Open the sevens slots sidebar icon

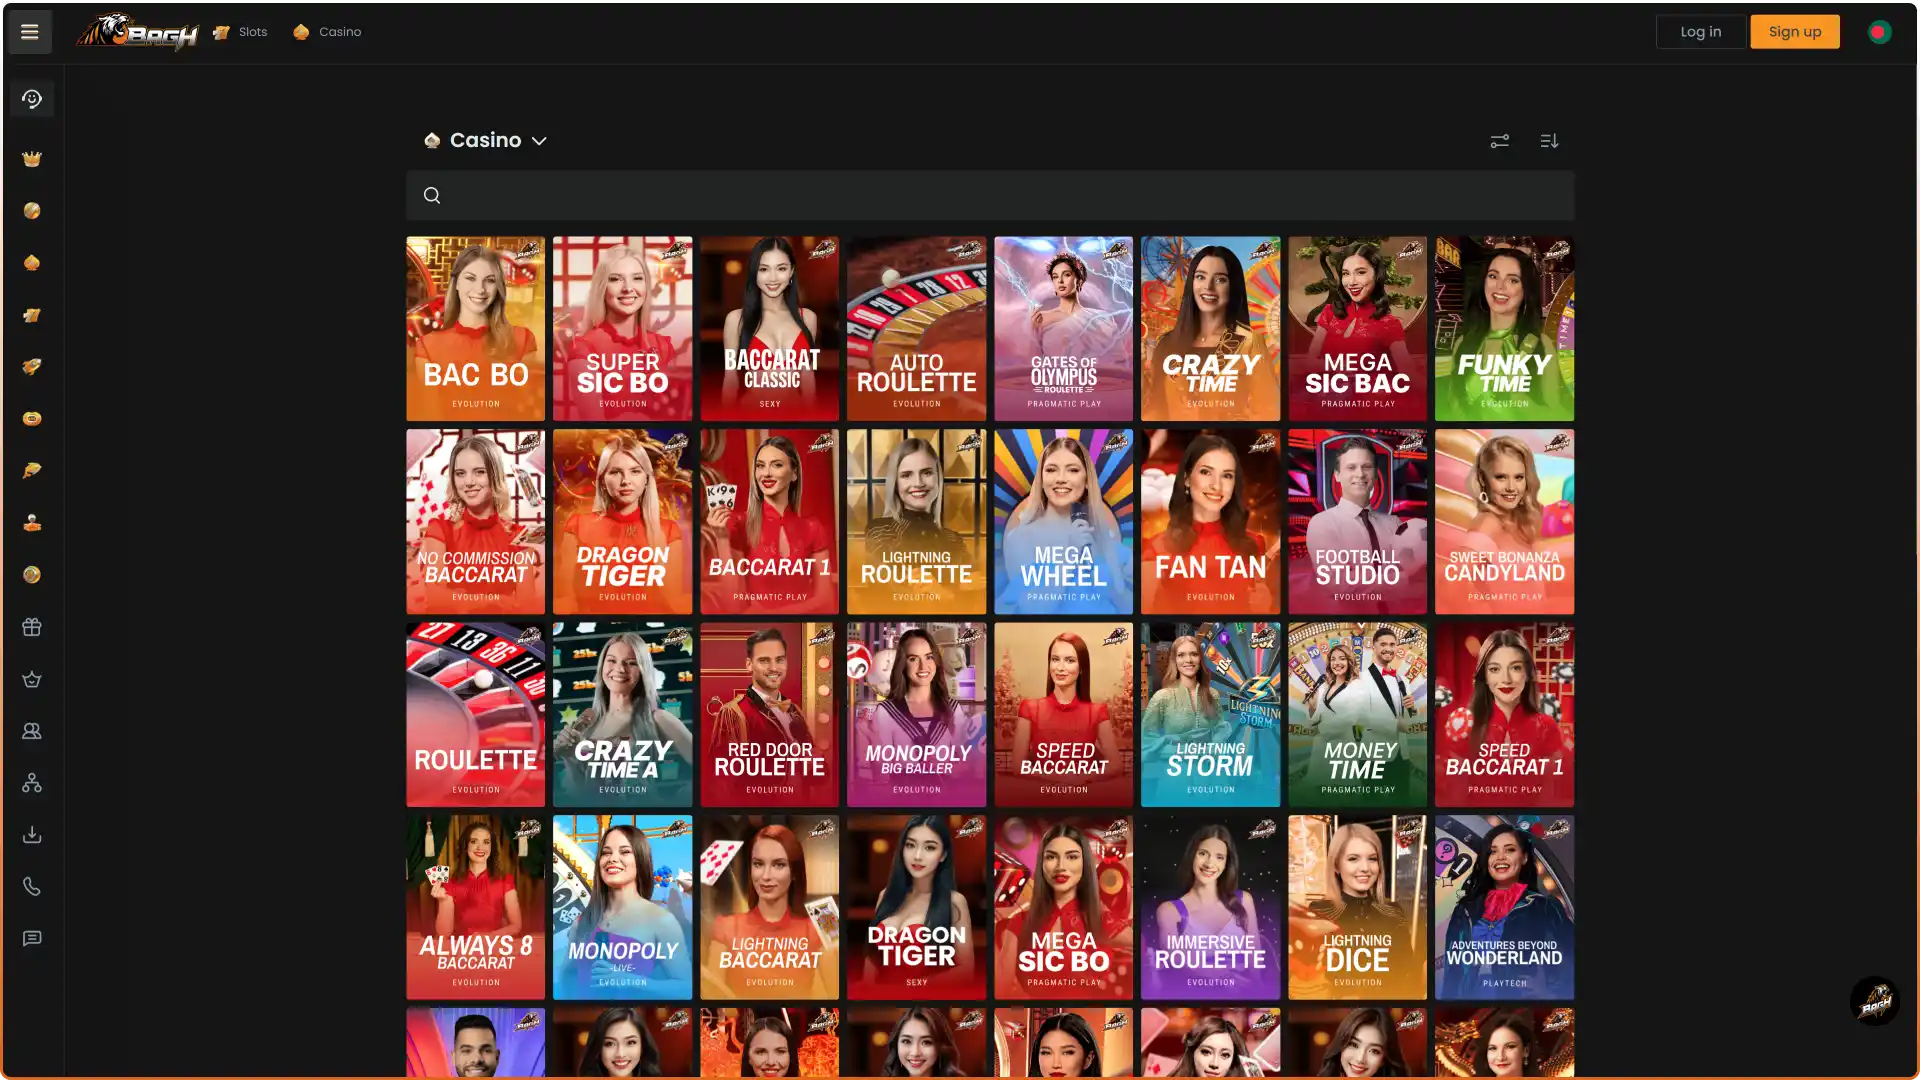tap(32, 315)
